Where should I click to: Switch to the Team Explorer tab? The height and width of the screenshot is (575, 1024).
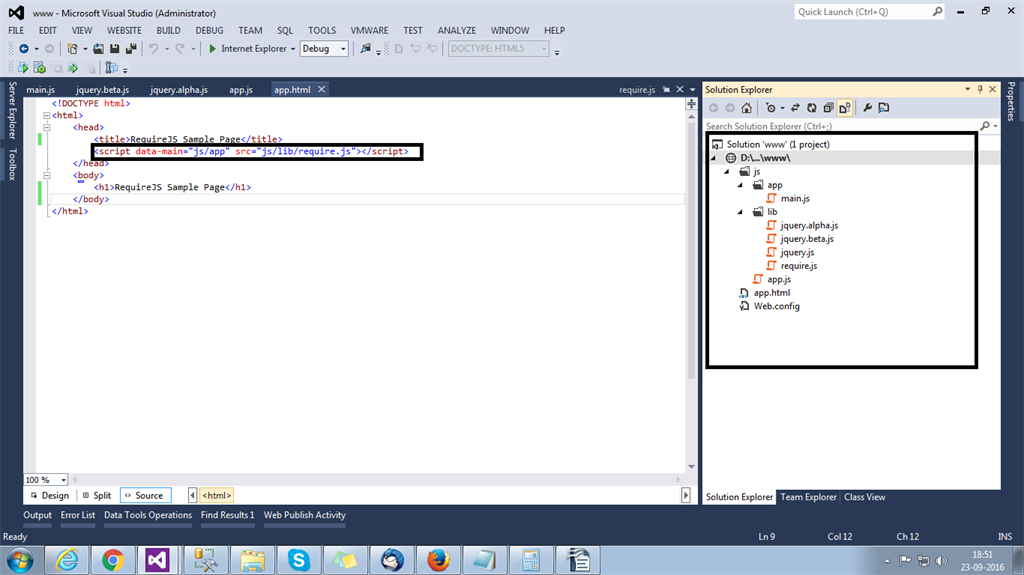coord(808,497)
